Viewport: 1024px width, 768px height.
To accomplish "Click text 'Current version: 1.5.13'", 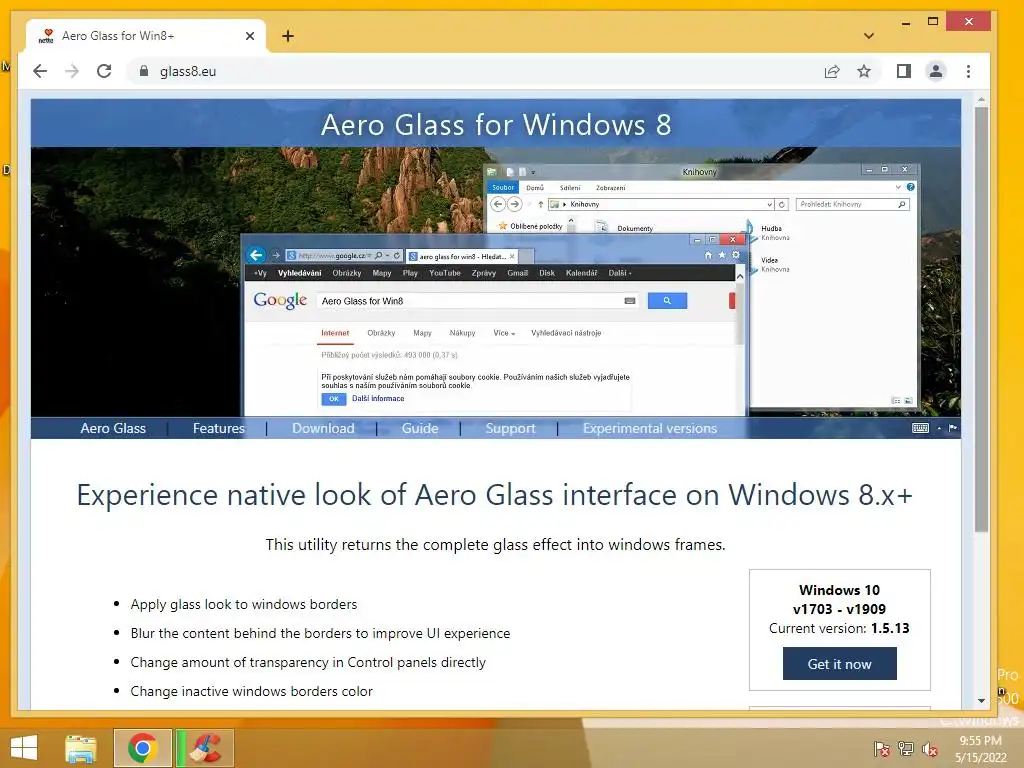I will coord(839,628).
